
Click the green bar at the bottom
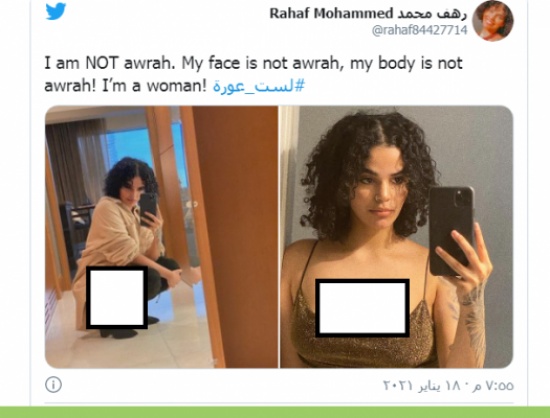coord(275,412)
